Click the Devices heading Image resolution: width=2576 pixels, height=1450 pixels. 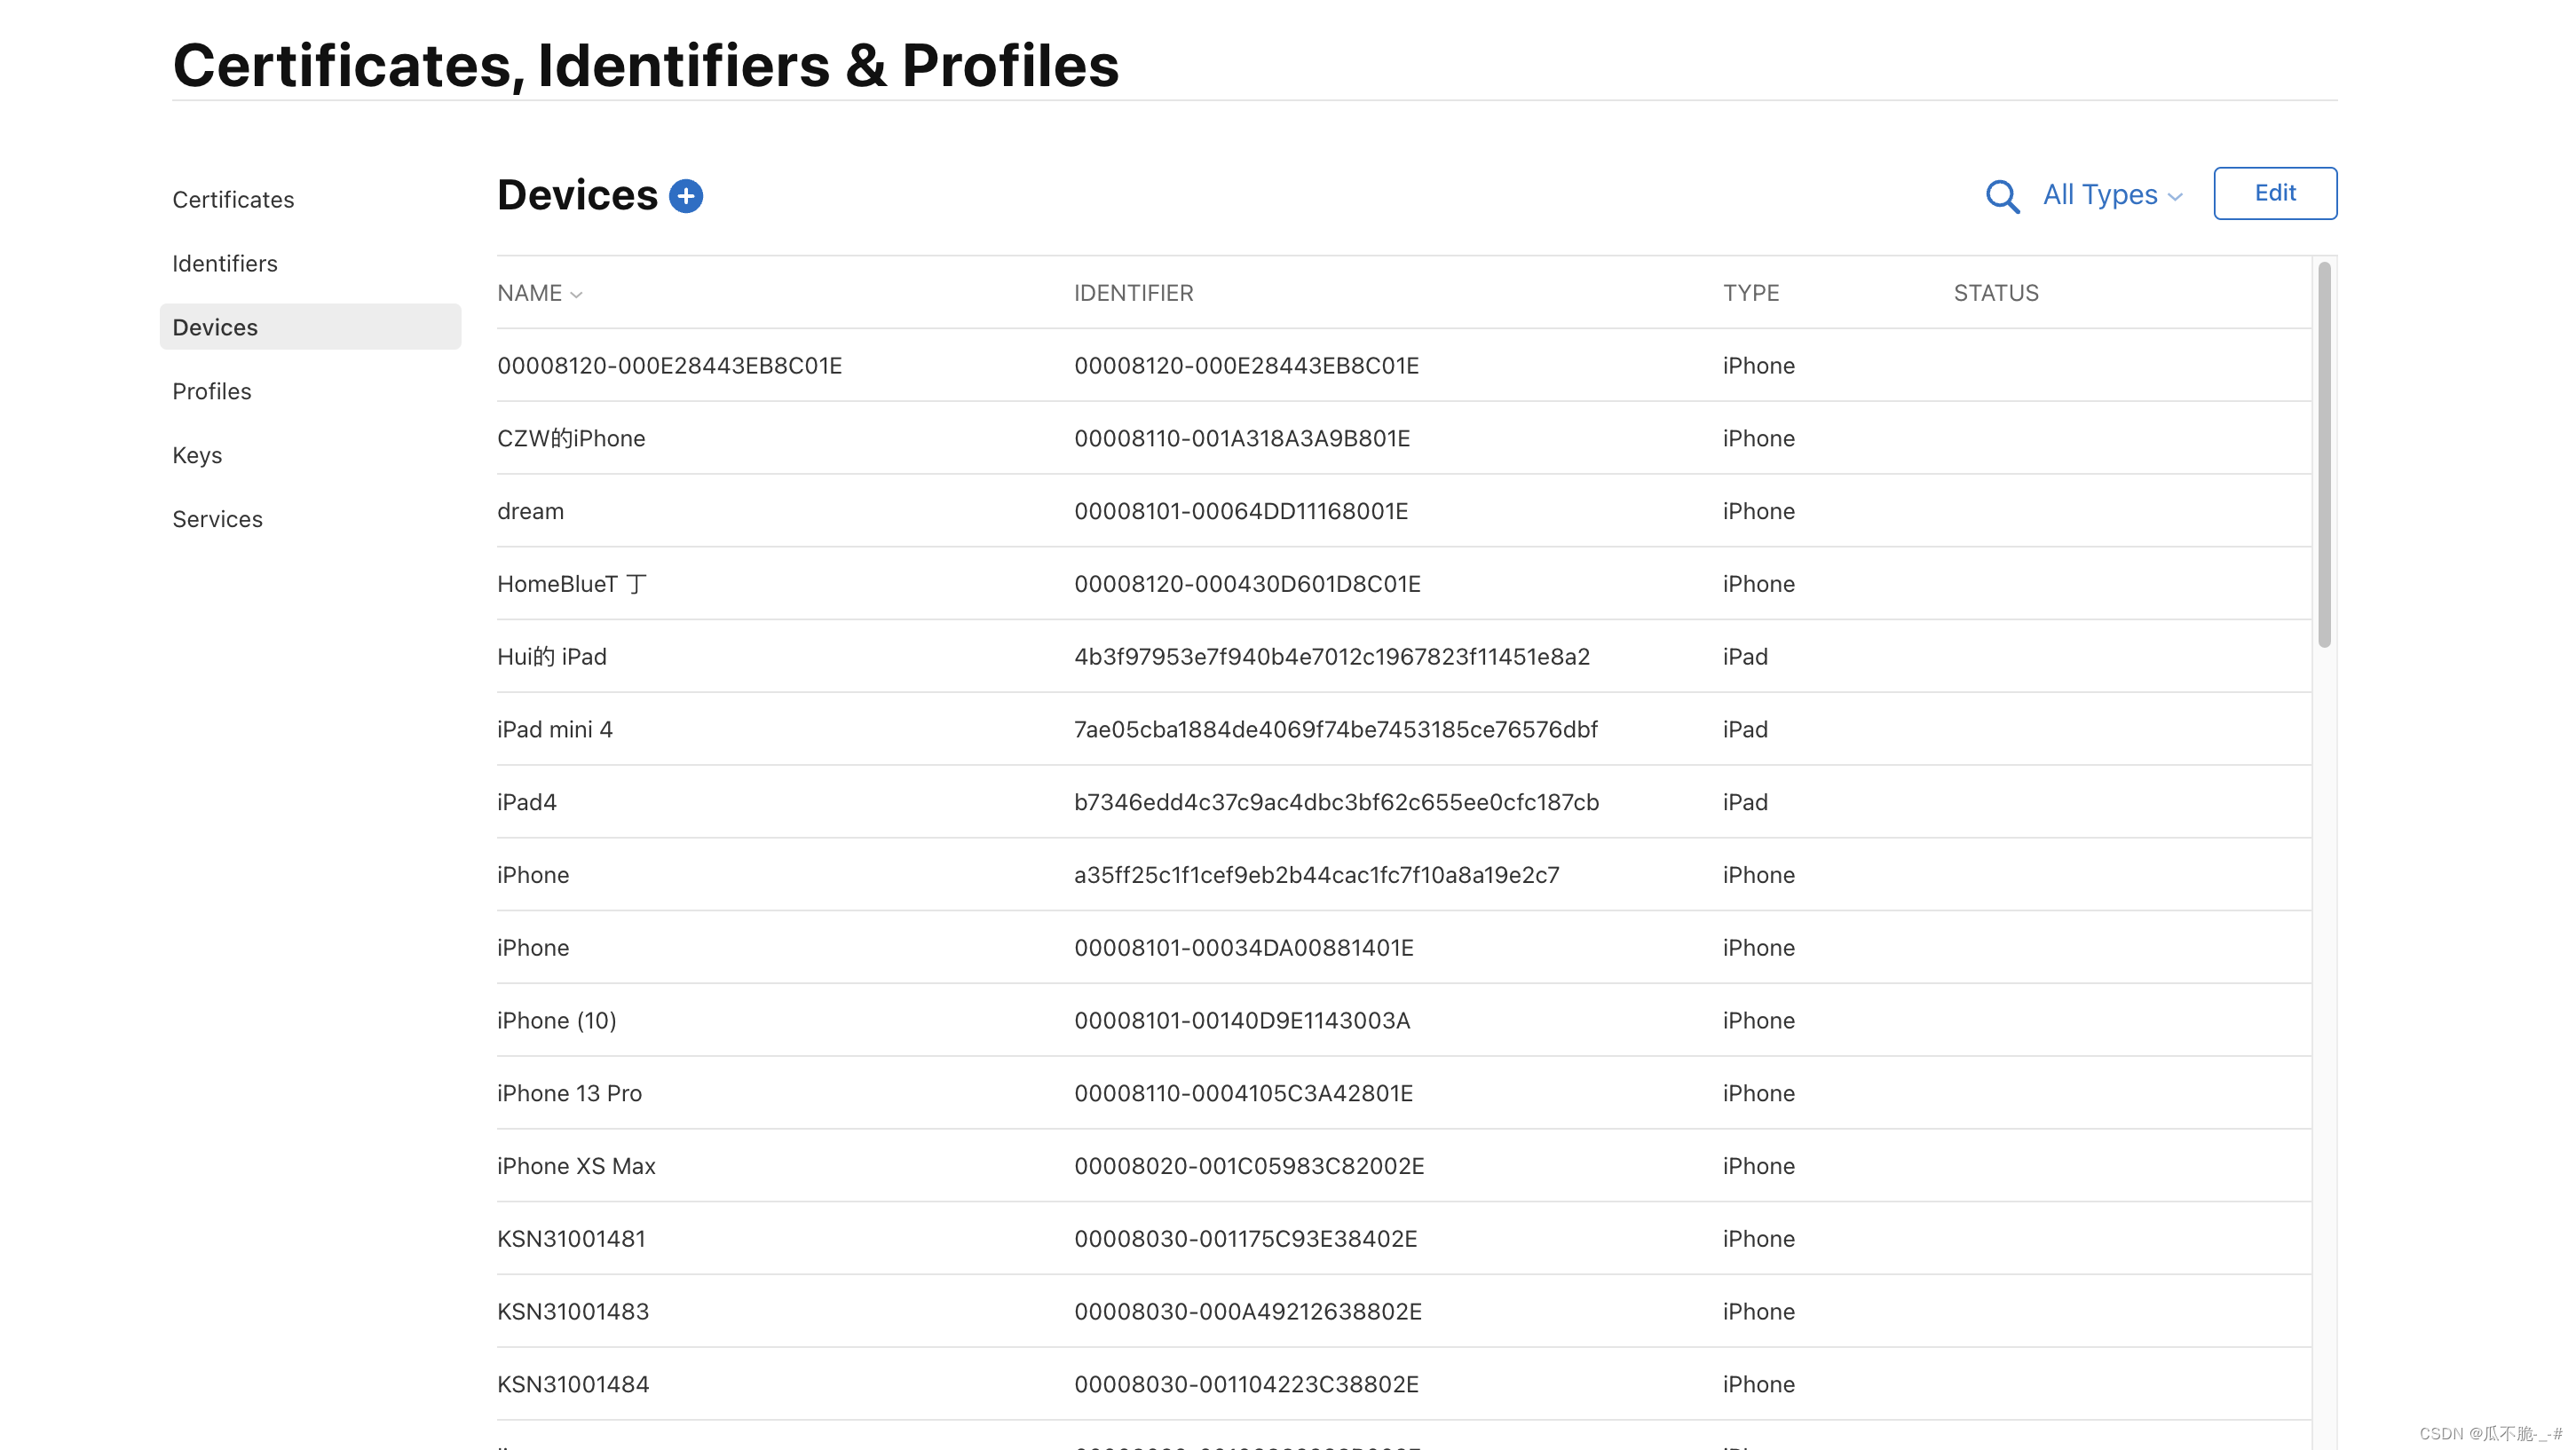coord(576,194)
